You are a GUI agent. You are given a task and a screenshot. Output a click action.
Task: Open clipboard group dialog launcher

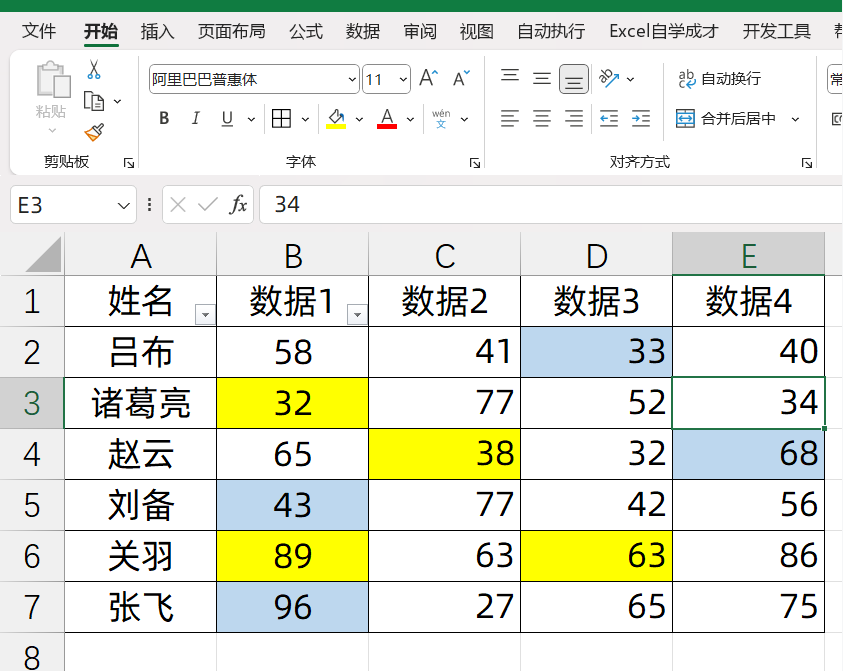coord(129,163)
